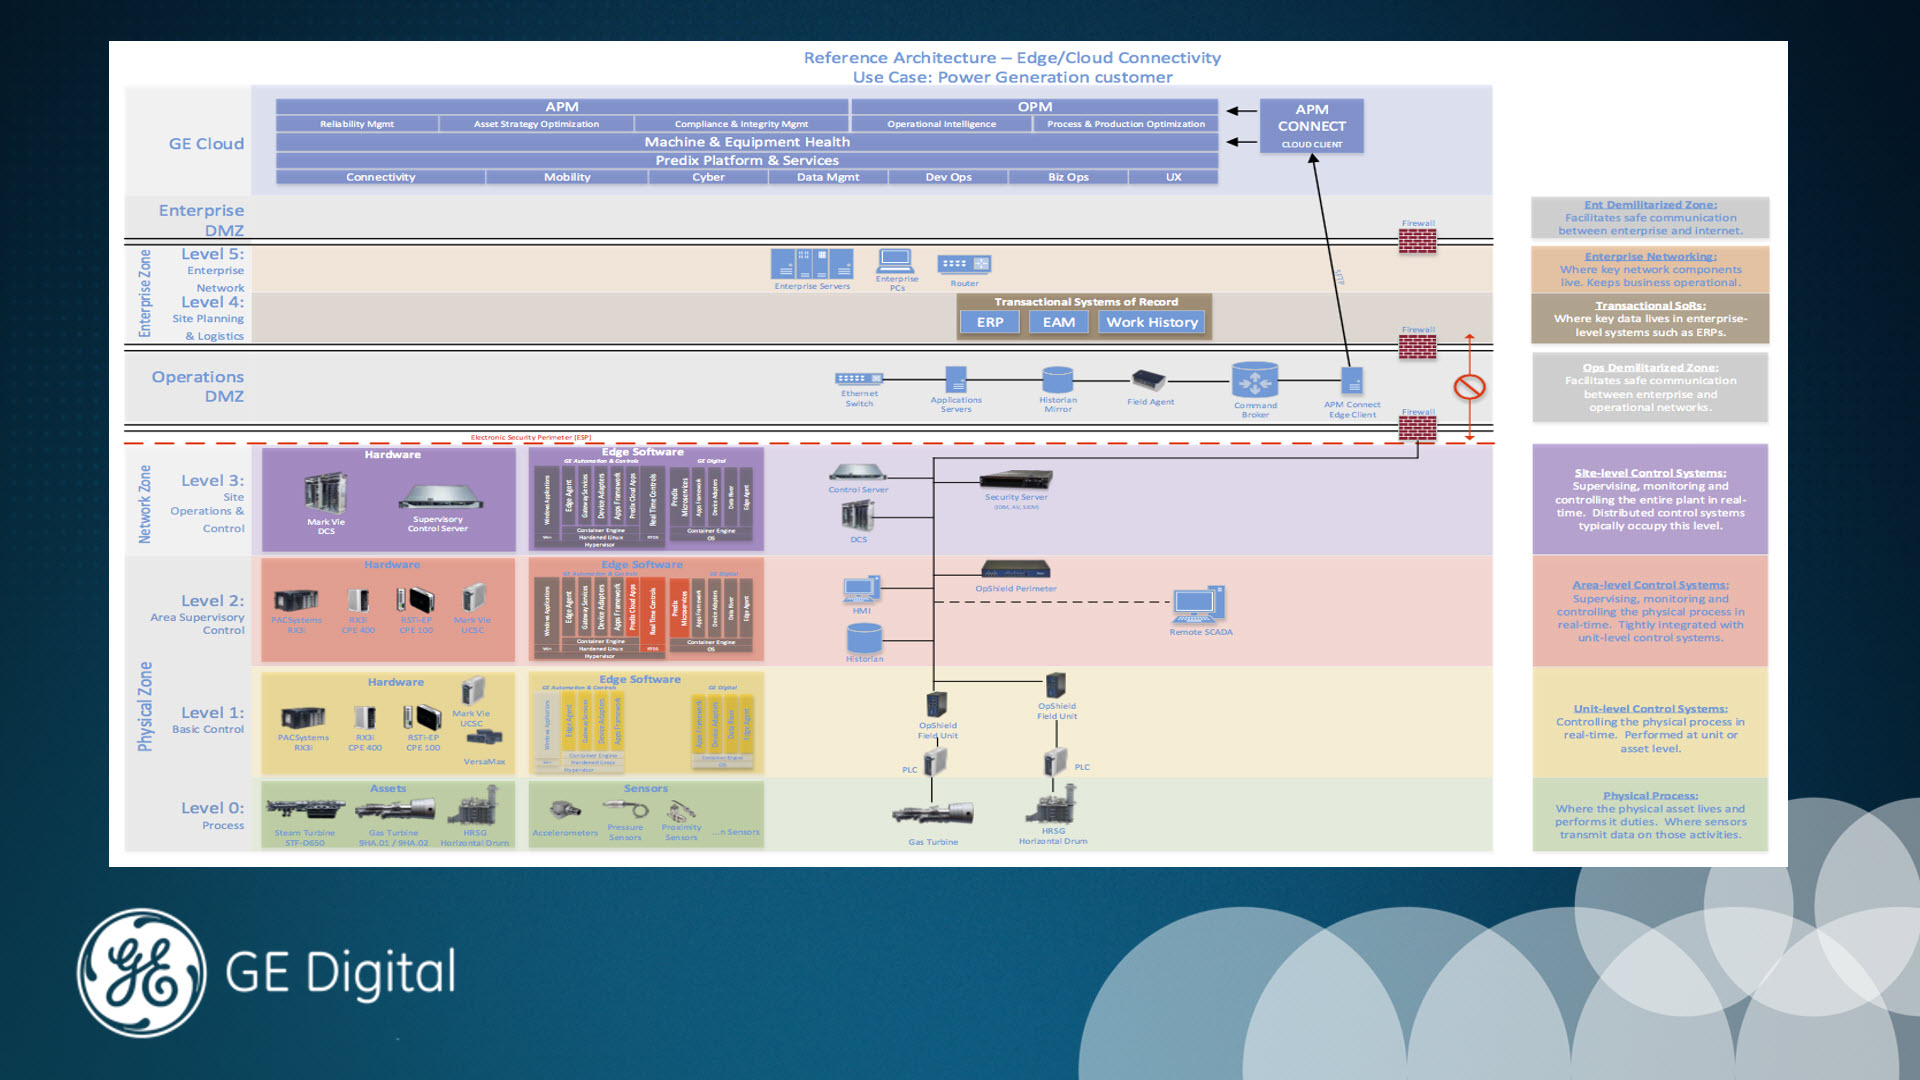Viewport: 1920px width, 1080px height.
Task: Click the Accelerometers sensor icon
Action: [565, 809]
